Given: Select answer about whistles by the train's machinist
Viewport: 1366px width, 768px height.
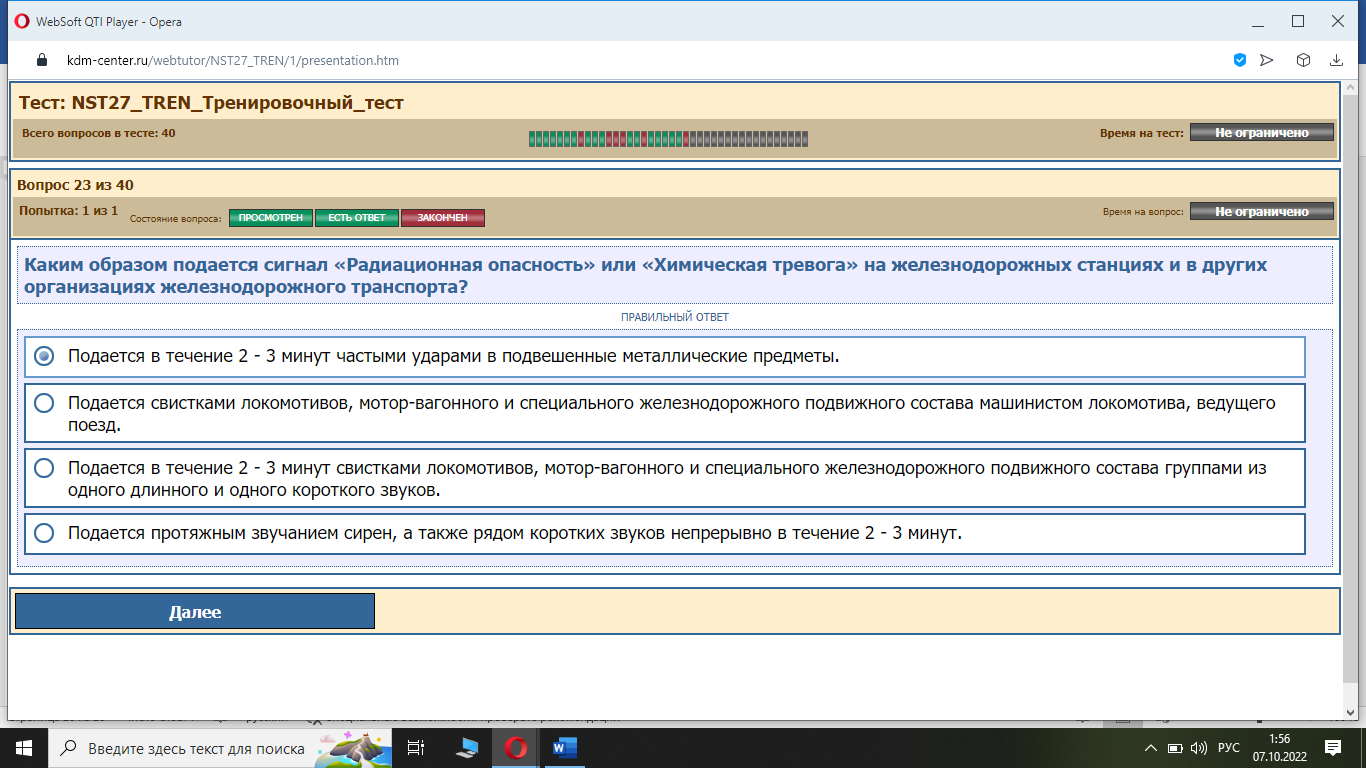Looking at the screenshot, I should pos(665,413).
